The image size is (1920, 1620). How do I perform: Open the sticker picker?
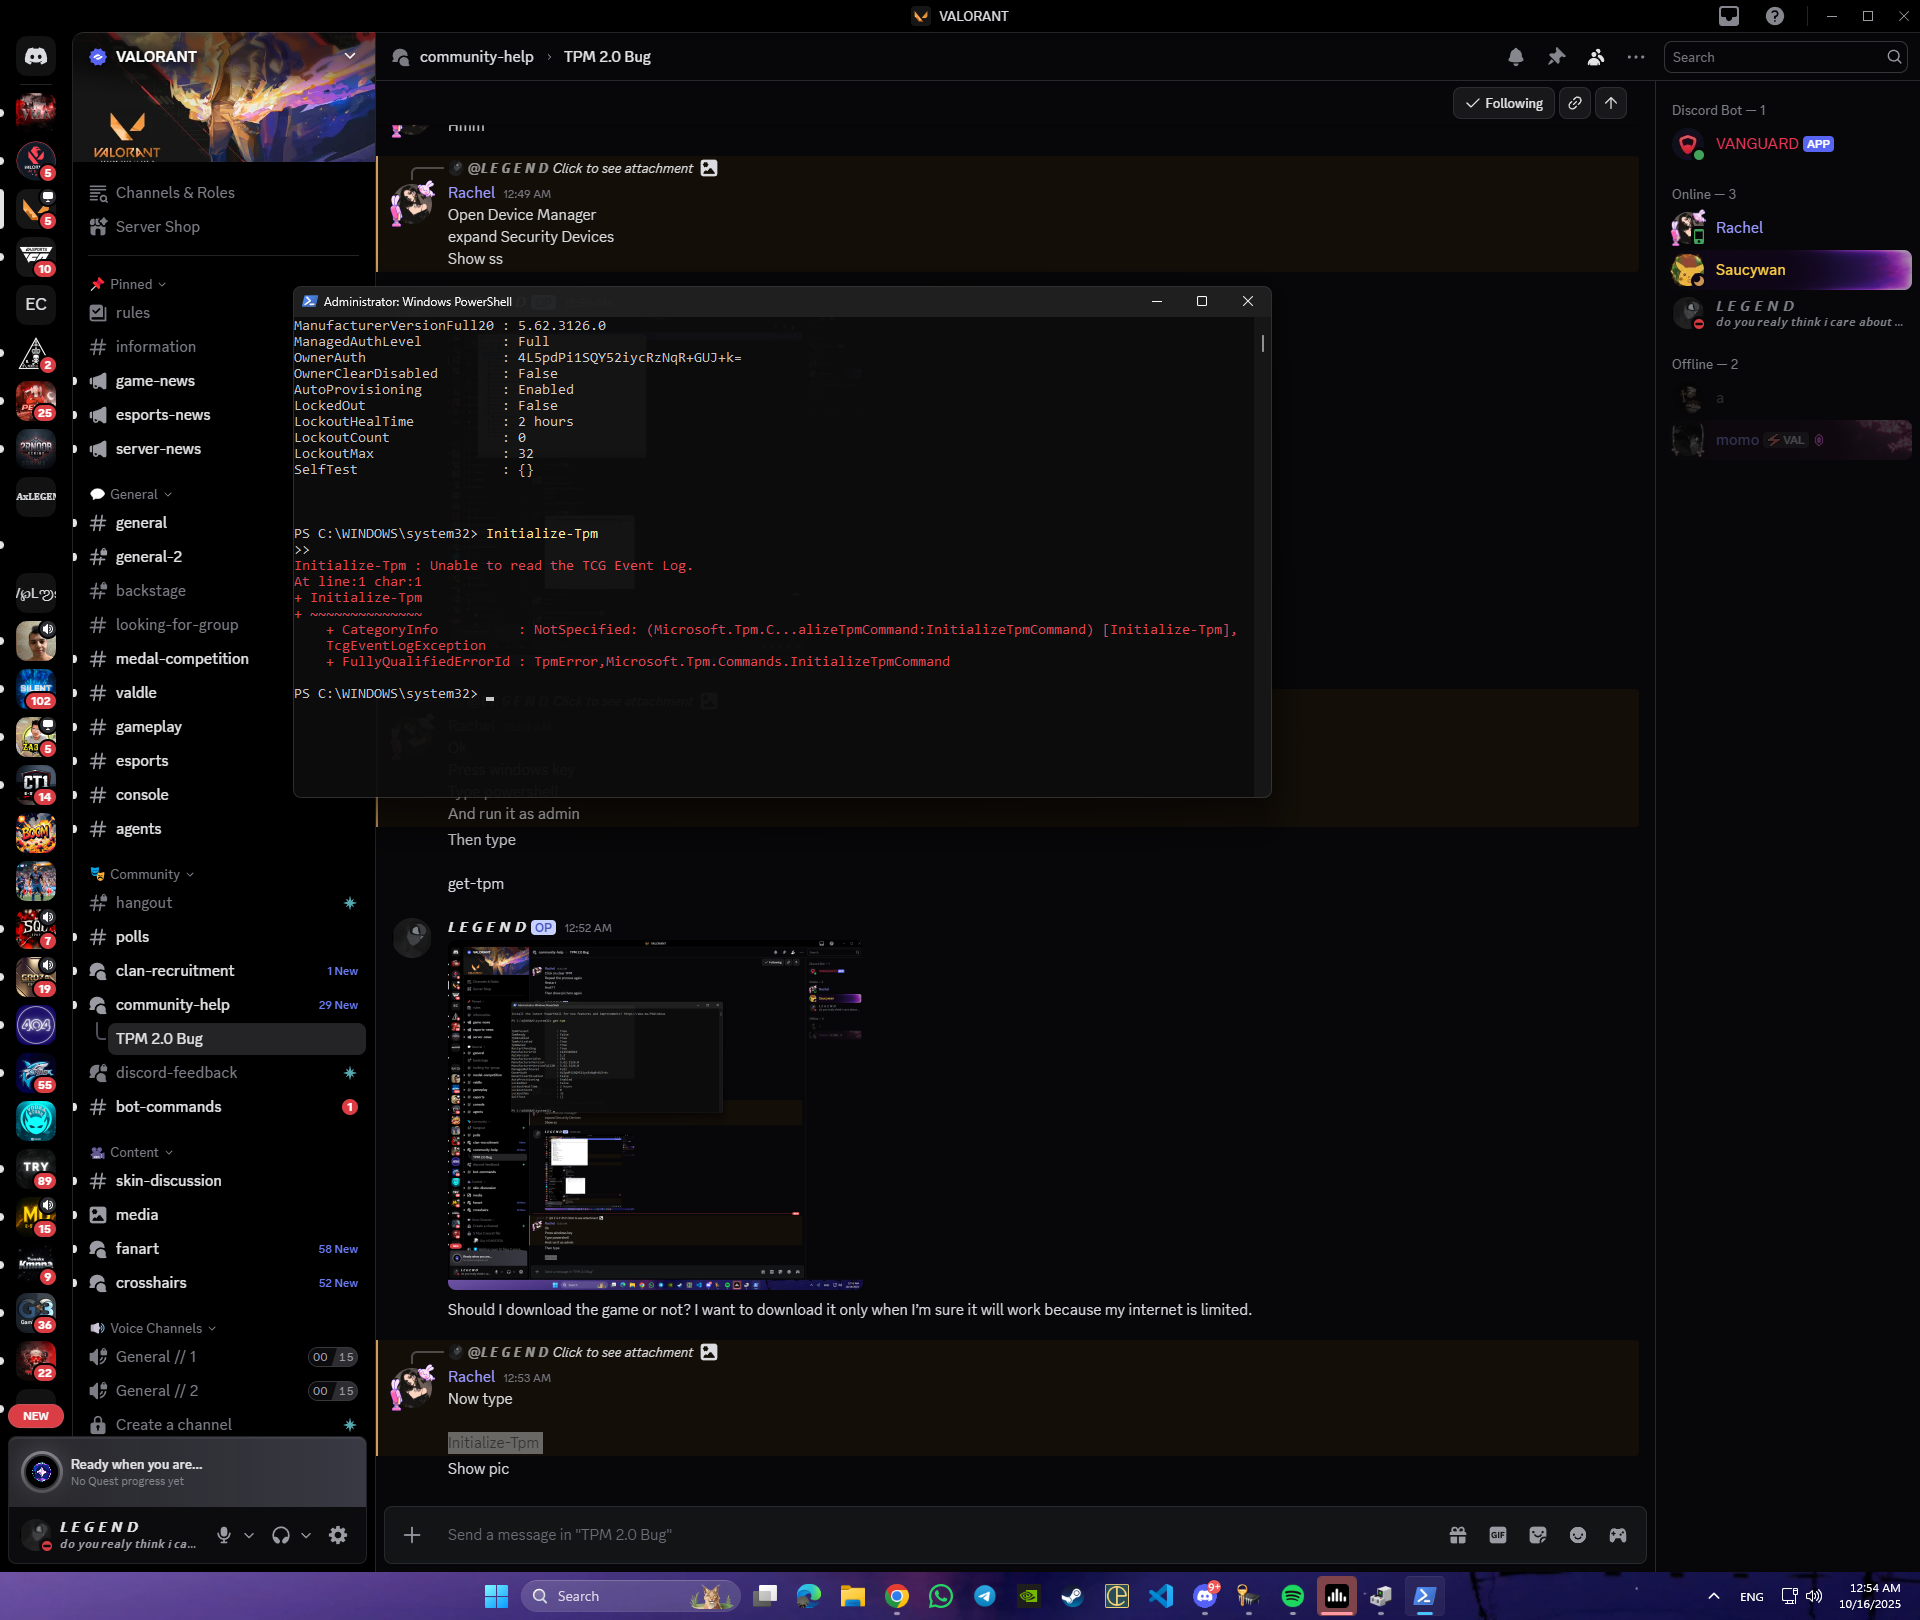(1538, 1535)
